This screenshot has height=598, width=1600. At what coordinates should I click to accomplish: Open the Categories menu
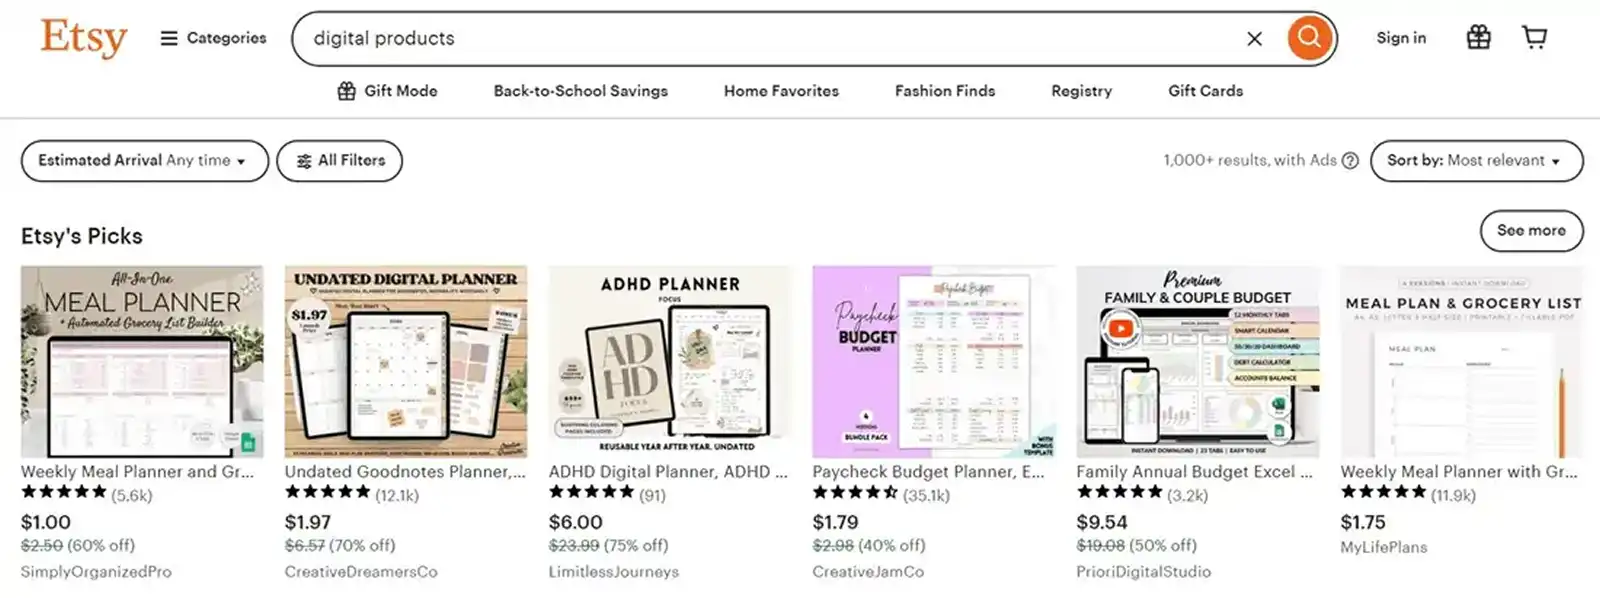[x=213, y=38]
